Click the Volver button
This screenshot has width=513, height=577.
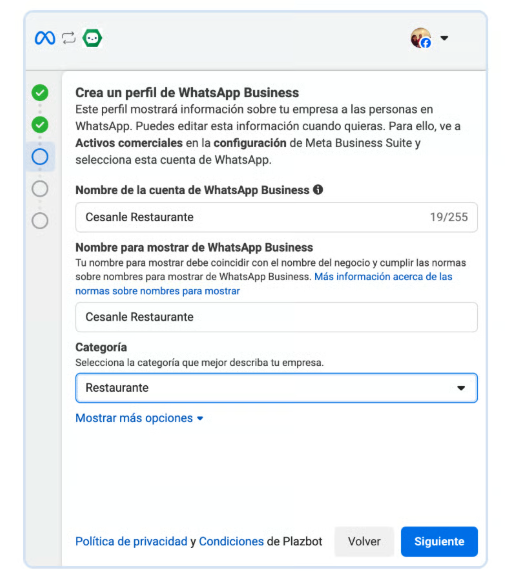[364, 541]
